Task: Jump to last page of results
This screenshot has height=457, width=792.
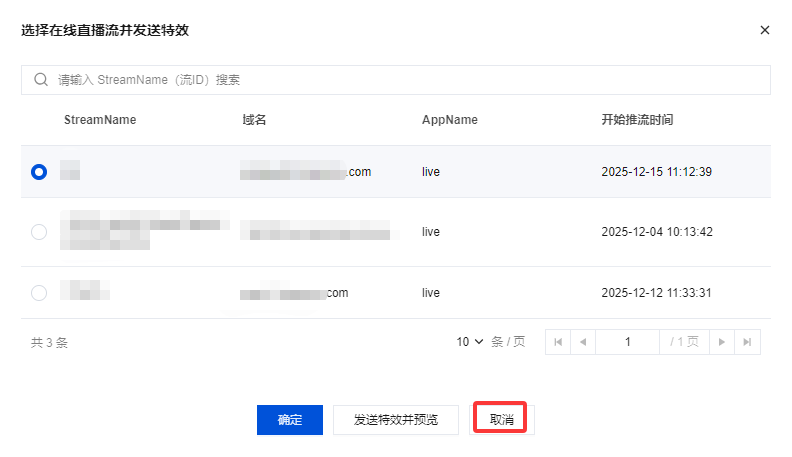Action: 746,342
